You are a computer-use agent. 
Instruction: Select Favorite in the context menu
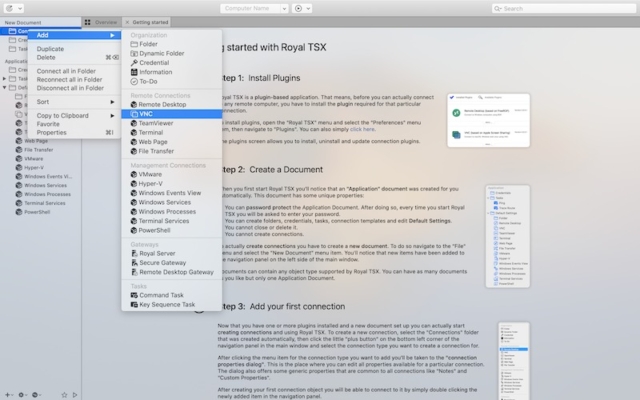point(74,124)
